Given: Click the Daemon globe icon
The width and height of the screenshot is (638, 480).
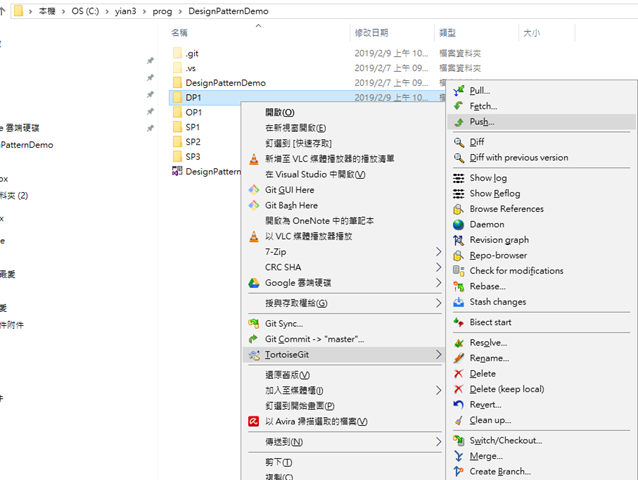Looking at the screenshot, I should pos(459,225).
